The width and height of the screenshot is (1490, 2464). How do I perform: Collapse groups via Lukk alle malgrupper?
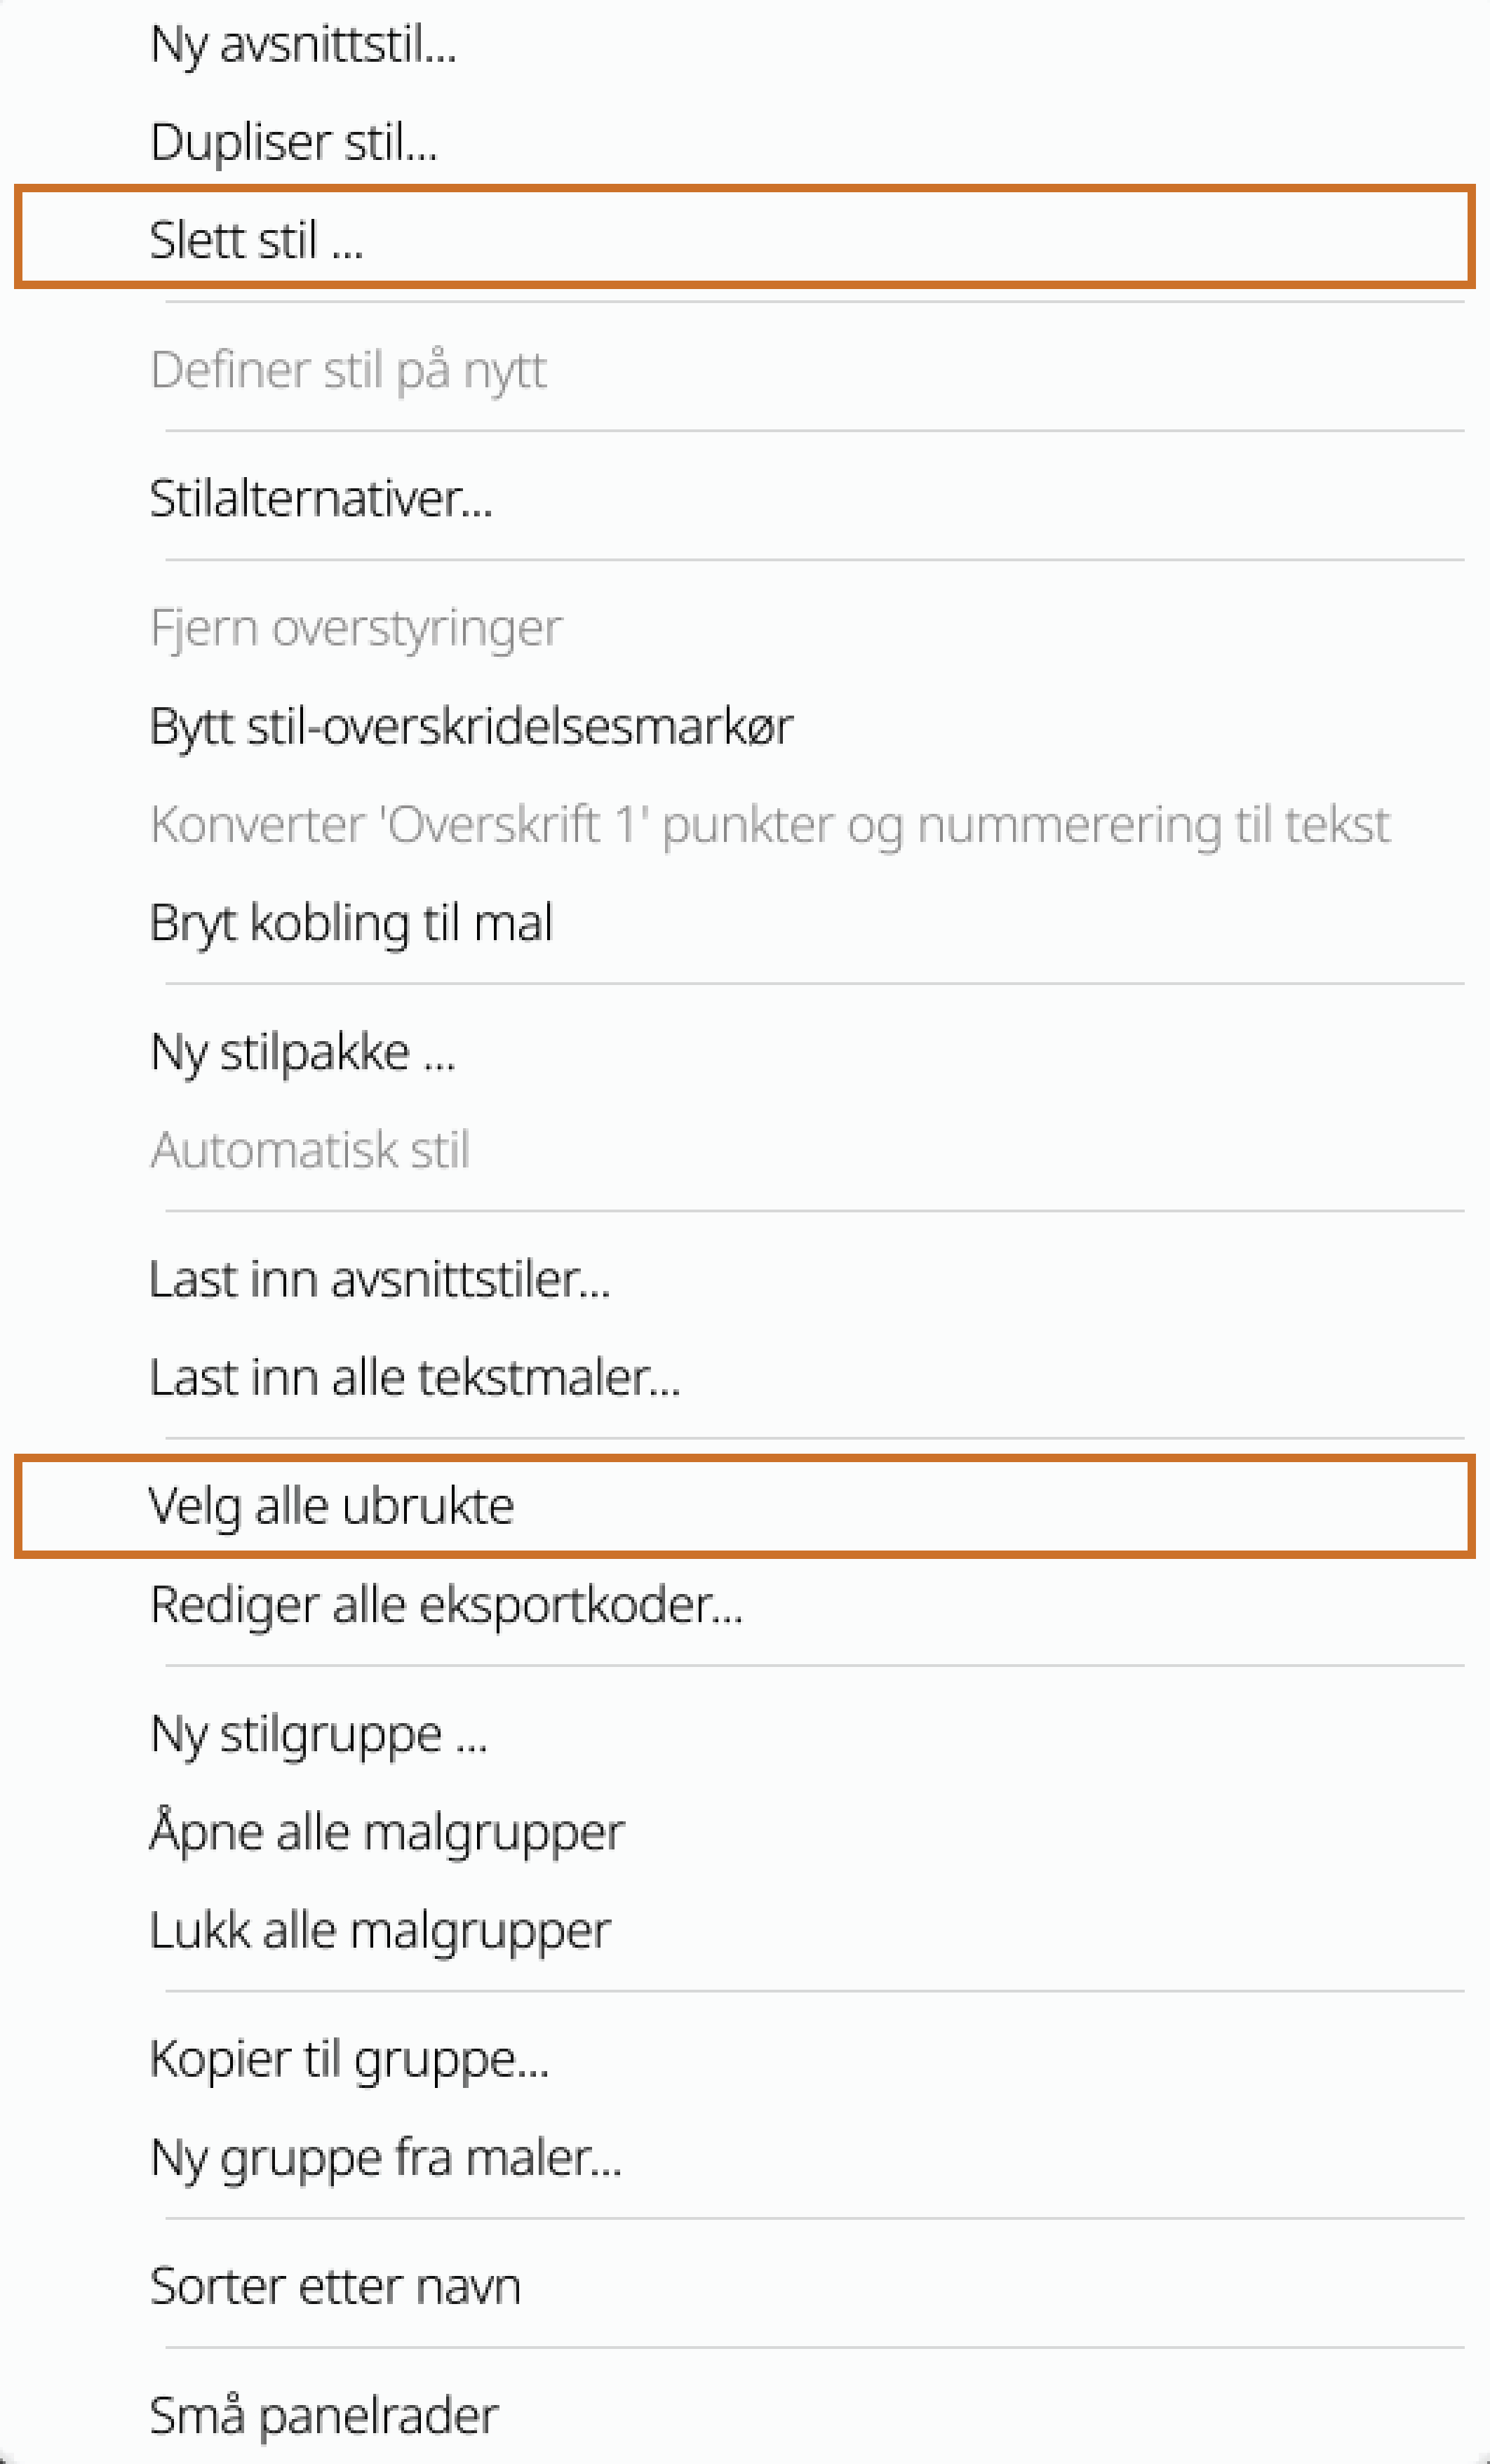(x=381, y=1927)
